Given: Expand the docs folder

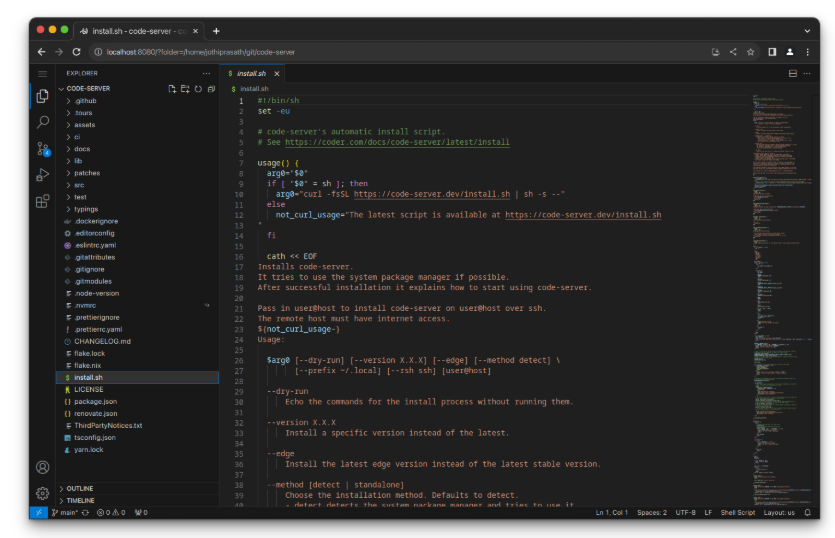Looking at the screenshot, I should [81, 149].
